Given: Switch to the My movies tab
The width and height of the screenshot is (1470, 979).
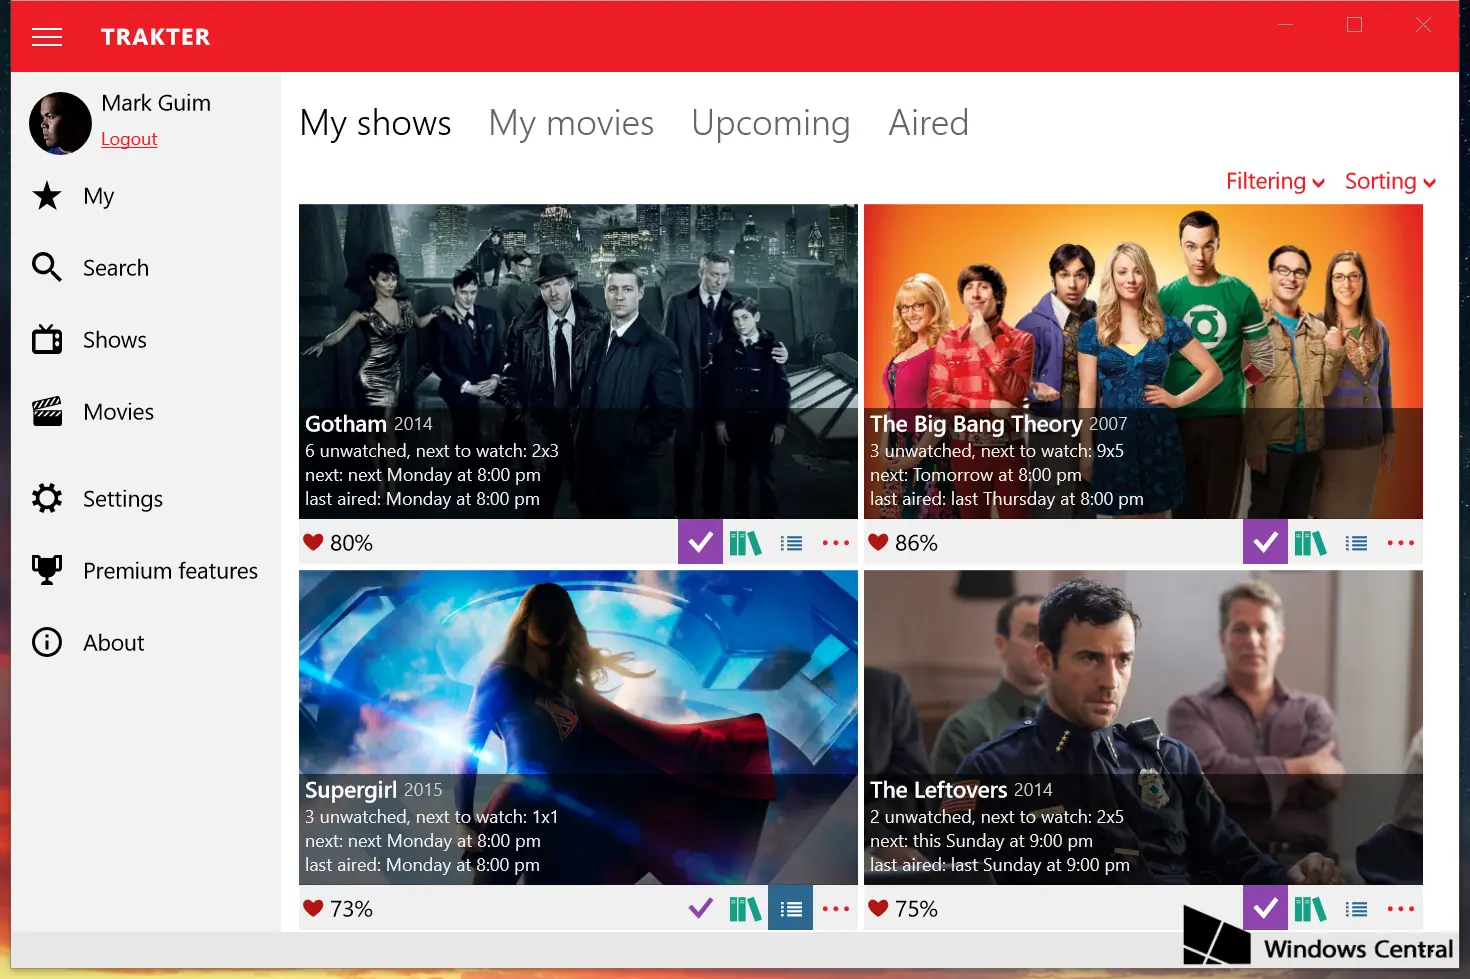Looking at the screenshot, I should tap(571, 123).
